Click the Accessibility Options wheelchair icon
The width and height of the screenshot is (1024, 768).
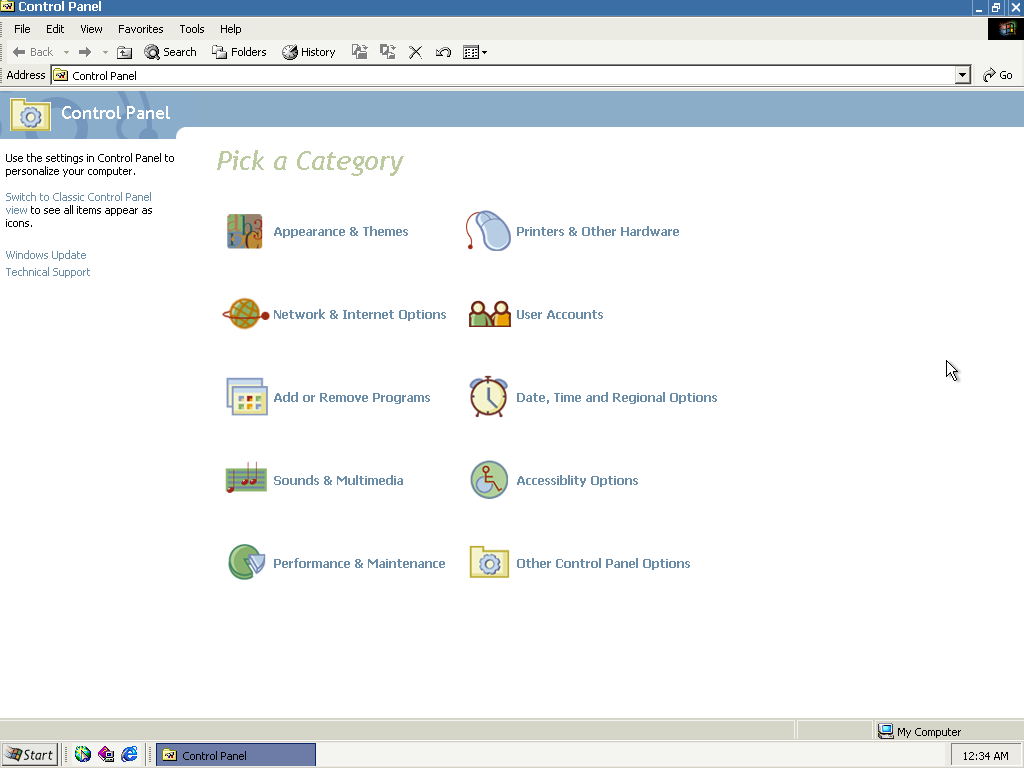pyautogui.click(x=489, y=480)
